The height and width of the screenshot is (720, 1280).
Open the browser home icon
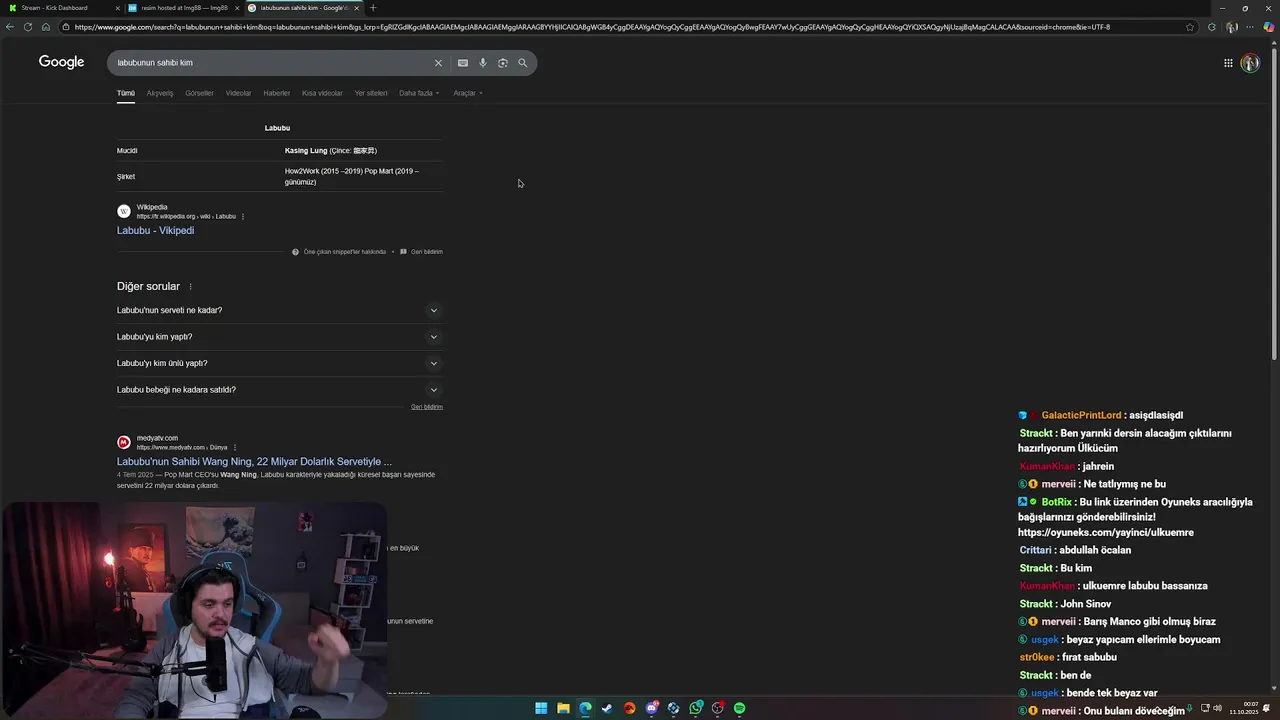pyautogui.click(x=45, y=27)
